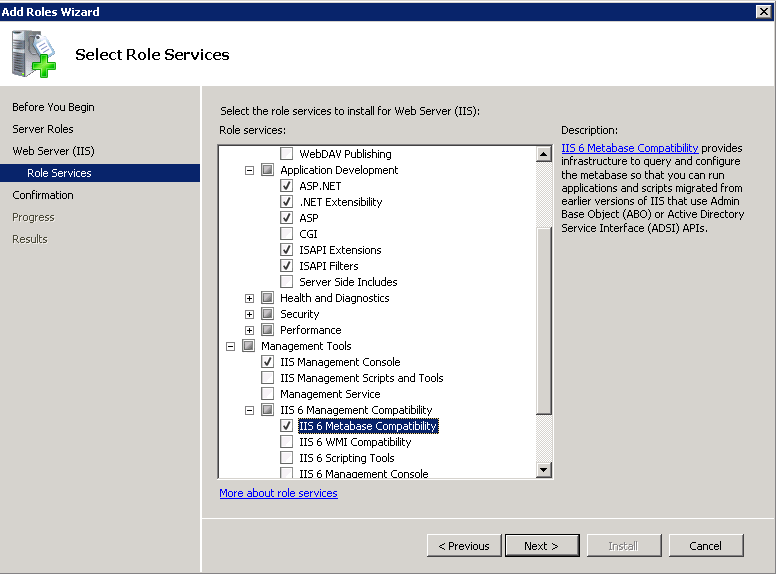The height and width of the screenshot is (574, 776).
Task: Close the Add Roles Wizard window
Action: point(763,11)
